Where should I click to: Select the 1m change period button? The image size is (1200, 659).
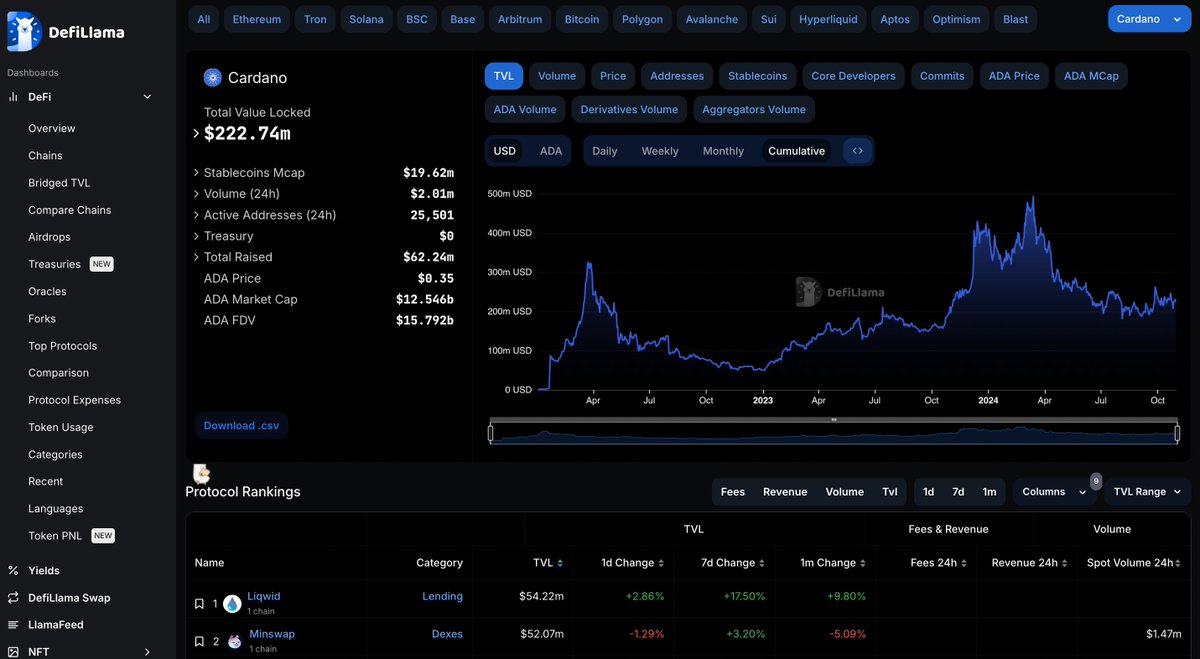point(989,492)
